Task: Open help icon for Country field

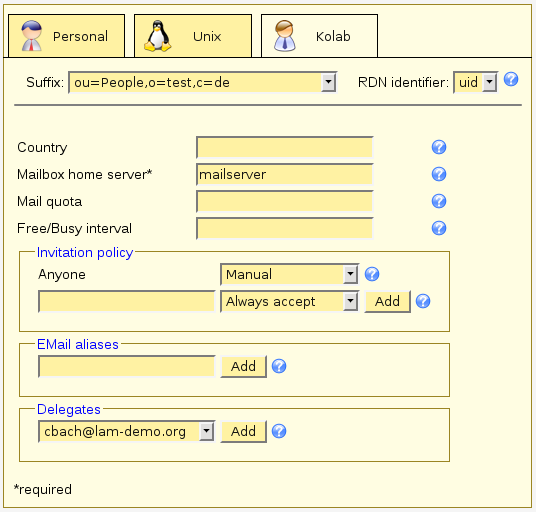Action: 439,147
